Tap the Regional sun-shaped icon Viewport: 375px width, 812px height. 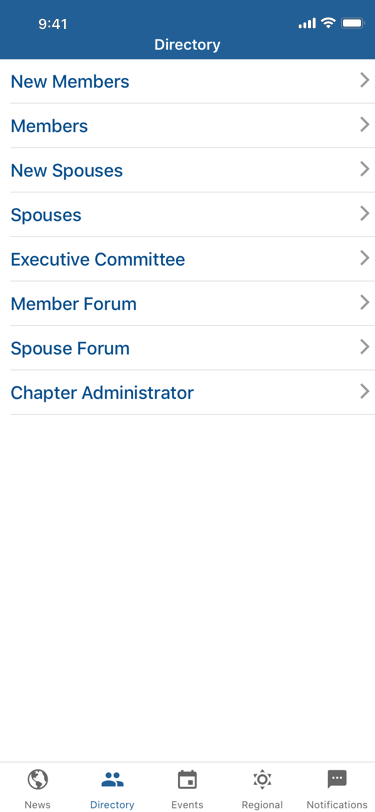click(262, 779)
